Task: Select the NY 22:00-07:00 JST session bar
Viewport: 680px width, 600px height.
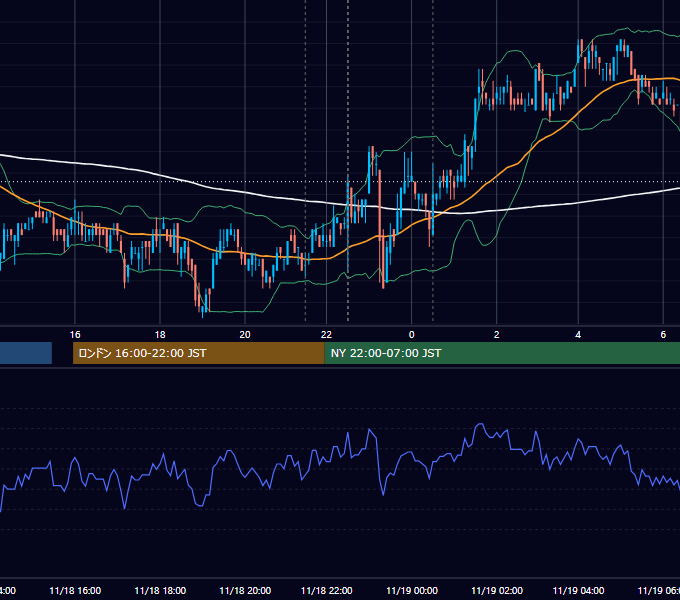Action: coord(502,353)
